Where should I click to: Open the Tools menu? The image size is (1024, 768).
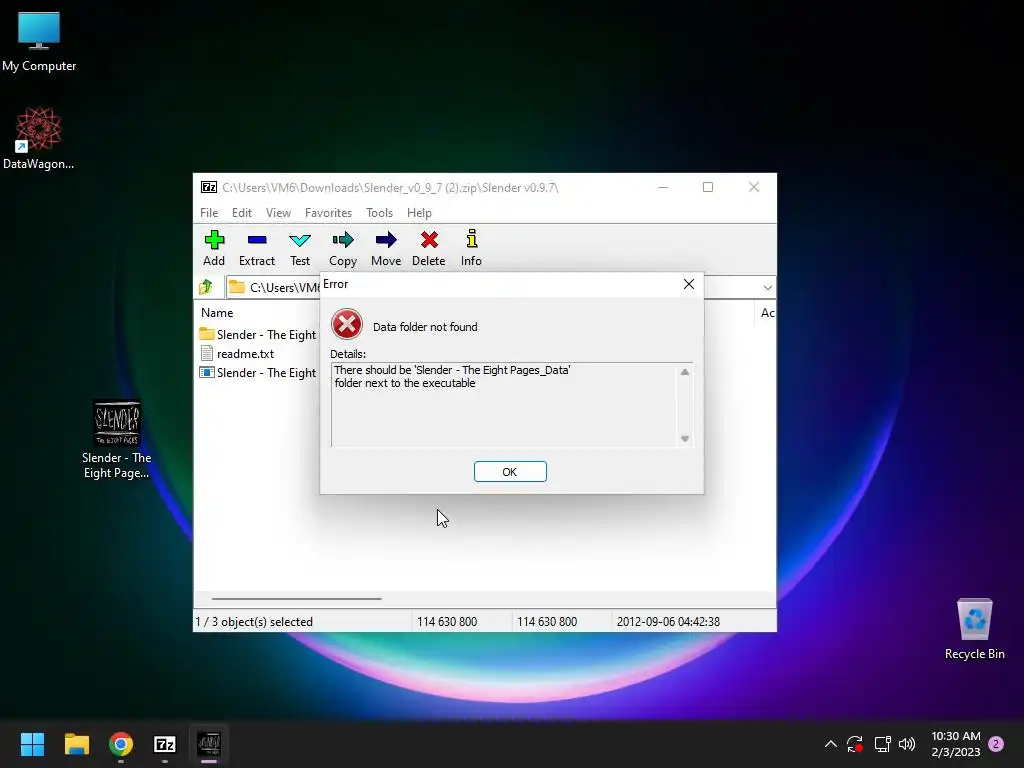tap(379, 213)
